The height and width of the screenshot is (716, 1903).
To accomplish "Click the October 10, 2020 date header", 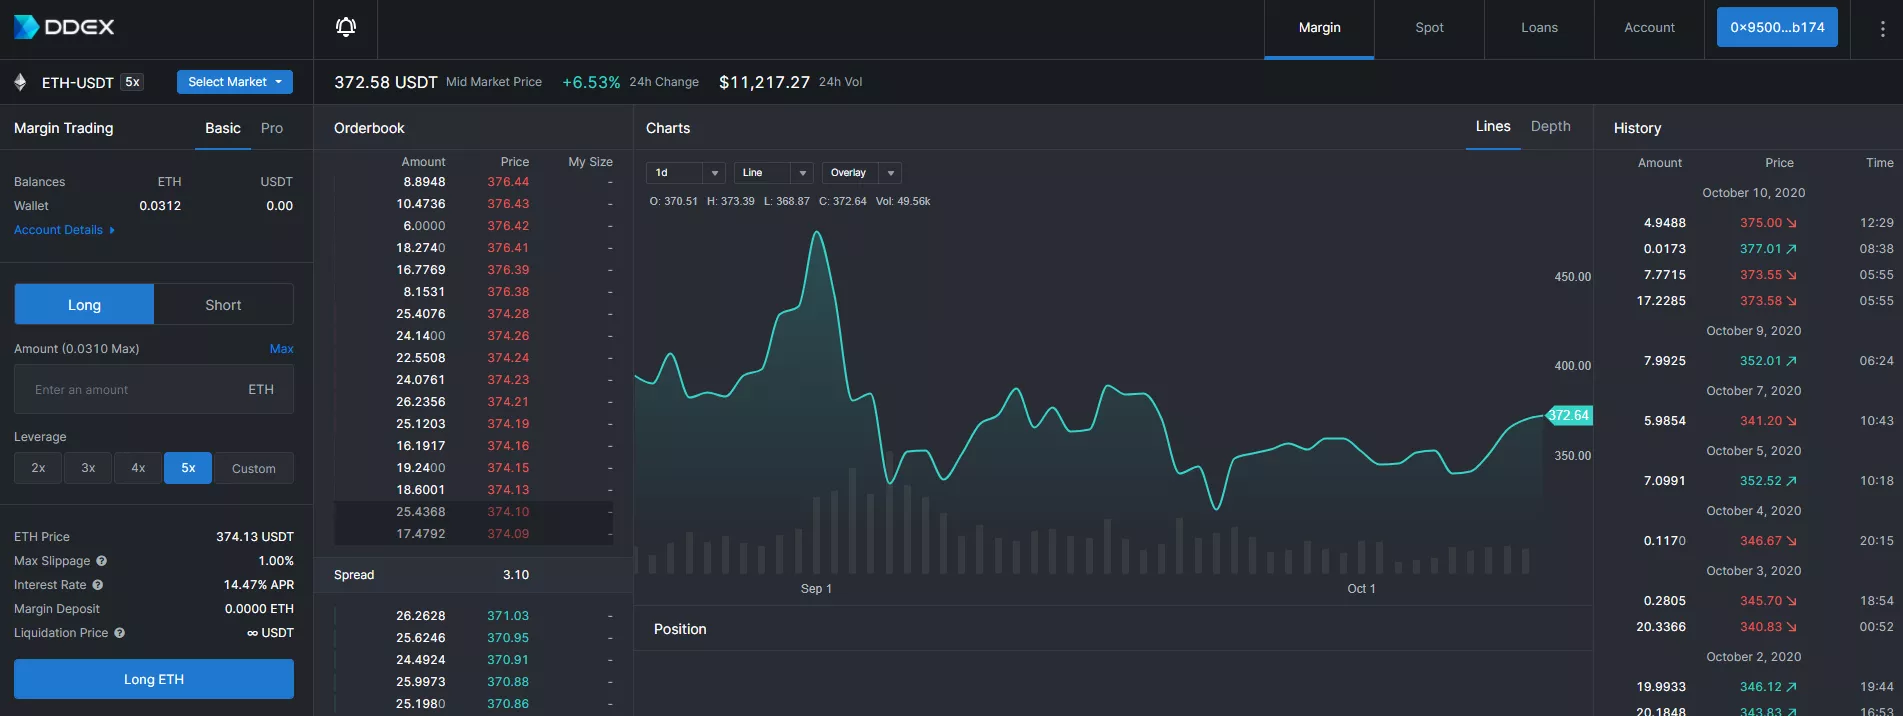I will click(x=1754, y=193).
